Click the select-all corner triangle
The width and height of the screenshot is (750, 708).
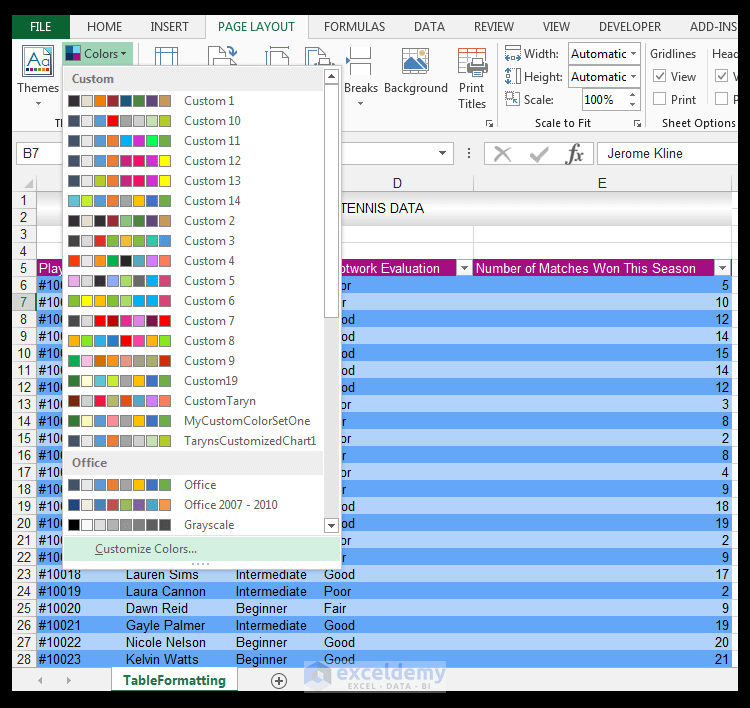pos(29,184)
